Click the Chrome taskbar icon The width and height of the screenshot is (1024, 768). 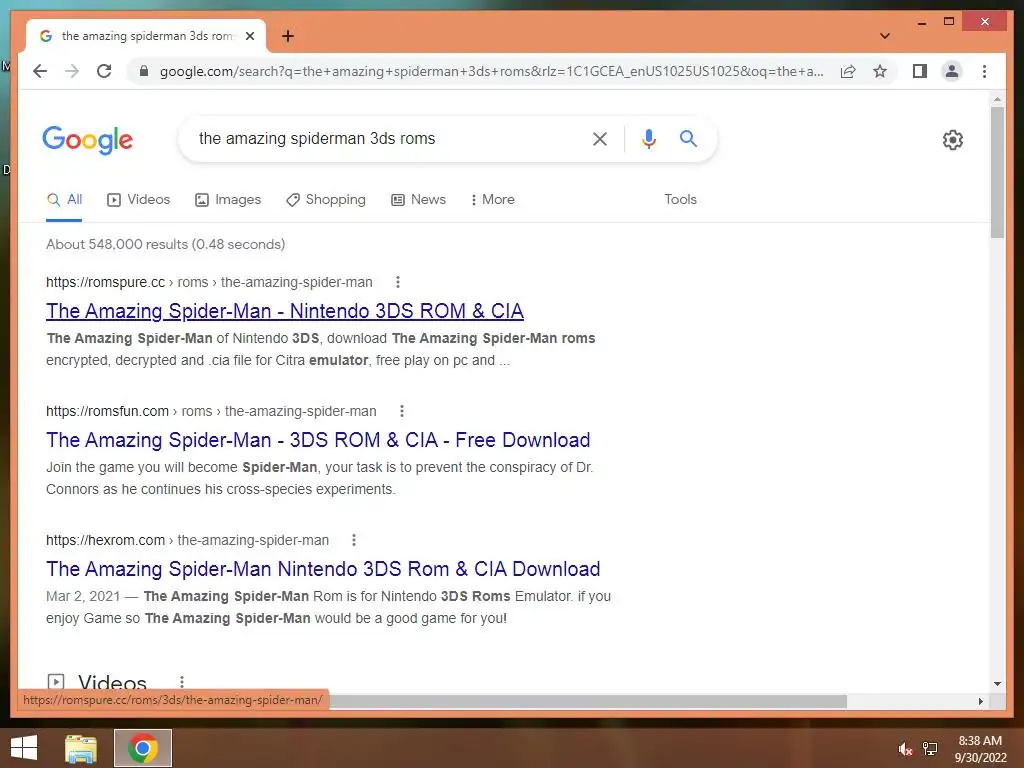click(x=143, y=748)
